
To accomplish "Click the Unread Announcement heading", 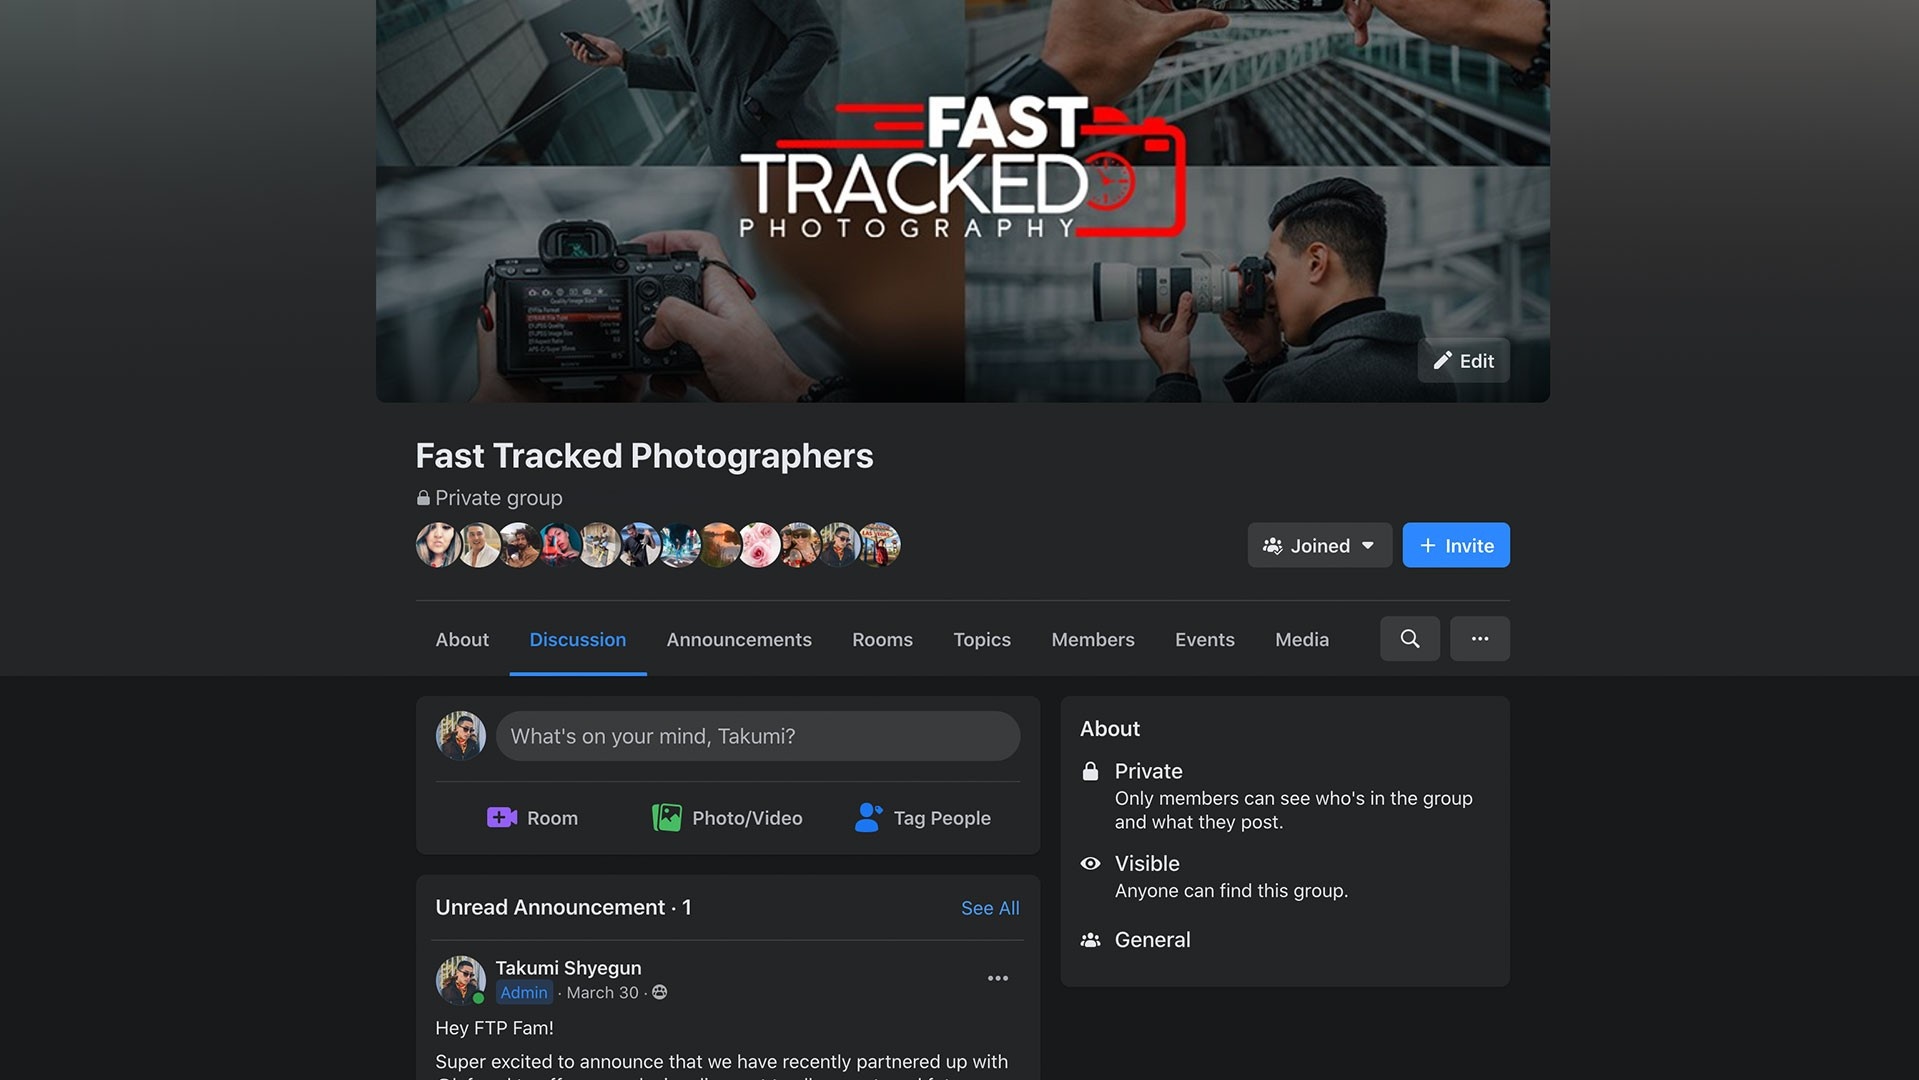I will tap(563, 907).
